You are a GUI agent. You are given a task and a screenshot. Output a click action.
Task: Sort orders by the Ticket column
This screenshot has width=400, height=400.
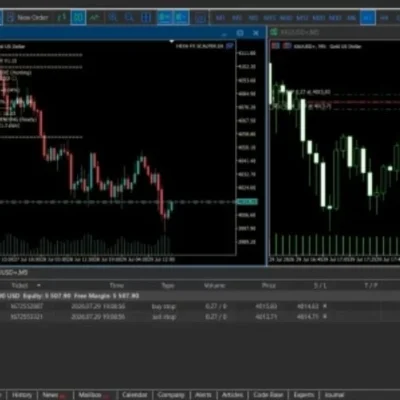tap(20, 285)
